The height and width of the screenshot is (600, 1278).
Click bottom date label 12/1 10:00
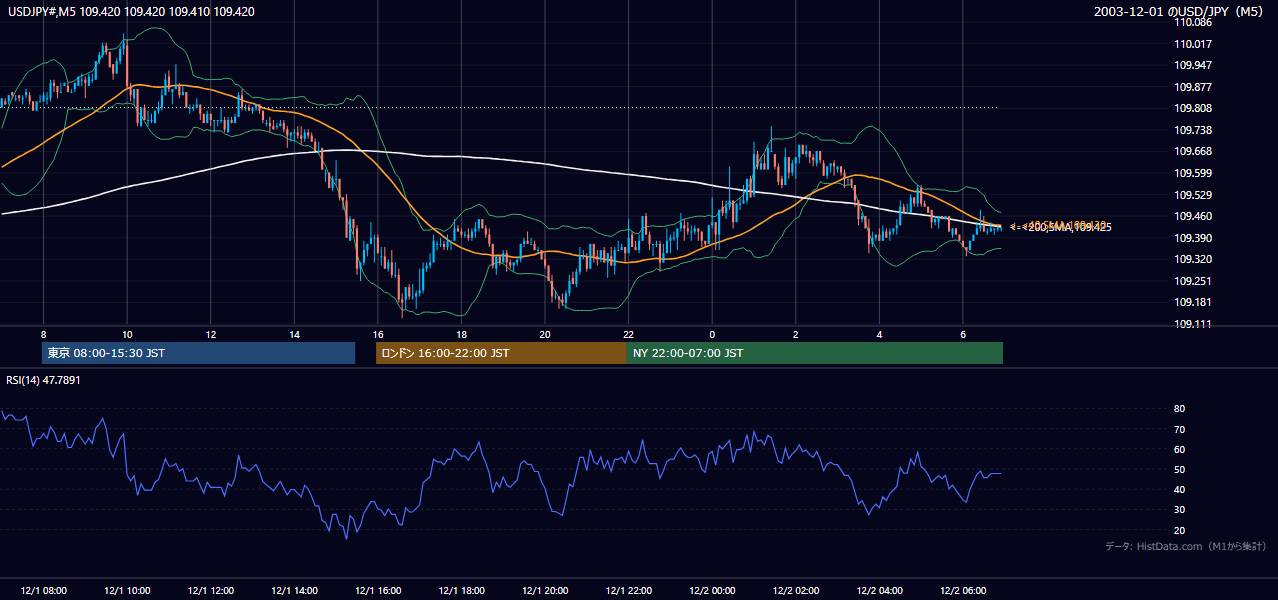pos(127,591)
